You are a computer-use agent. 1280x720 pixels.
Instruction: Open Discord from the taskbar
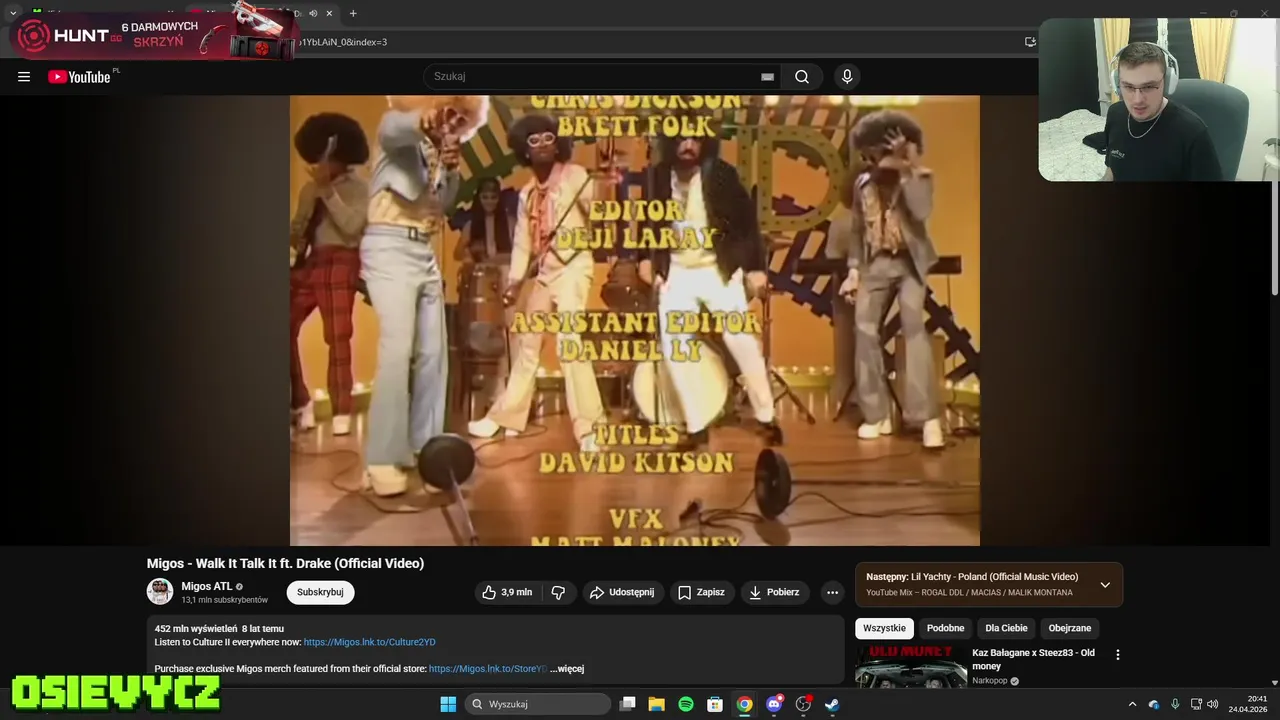[774, 704]
